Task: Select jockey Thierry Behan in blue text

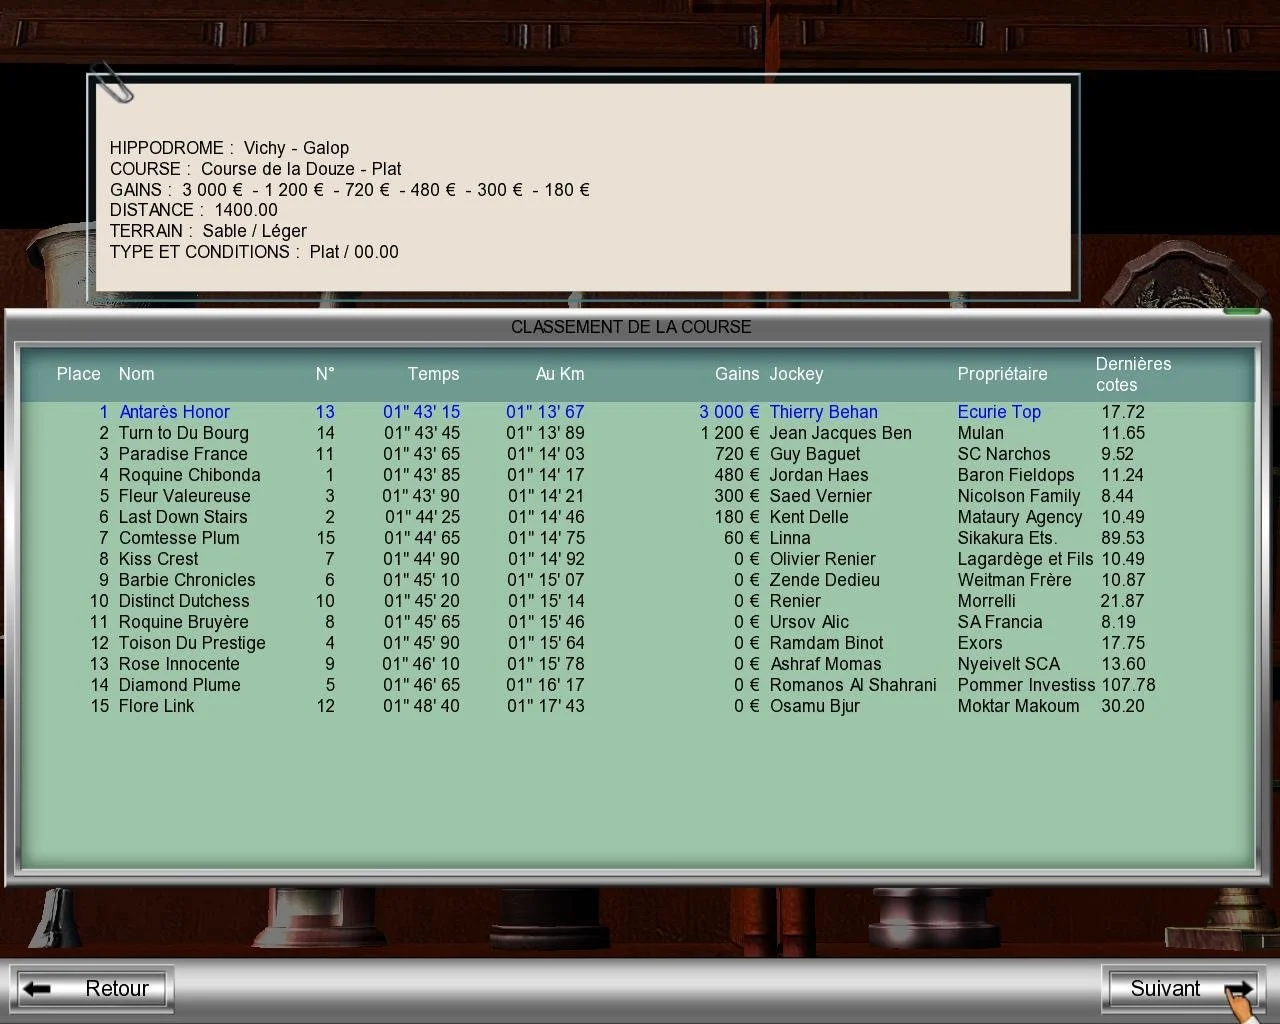Action: pyautogui.click(x=823, y=412)
